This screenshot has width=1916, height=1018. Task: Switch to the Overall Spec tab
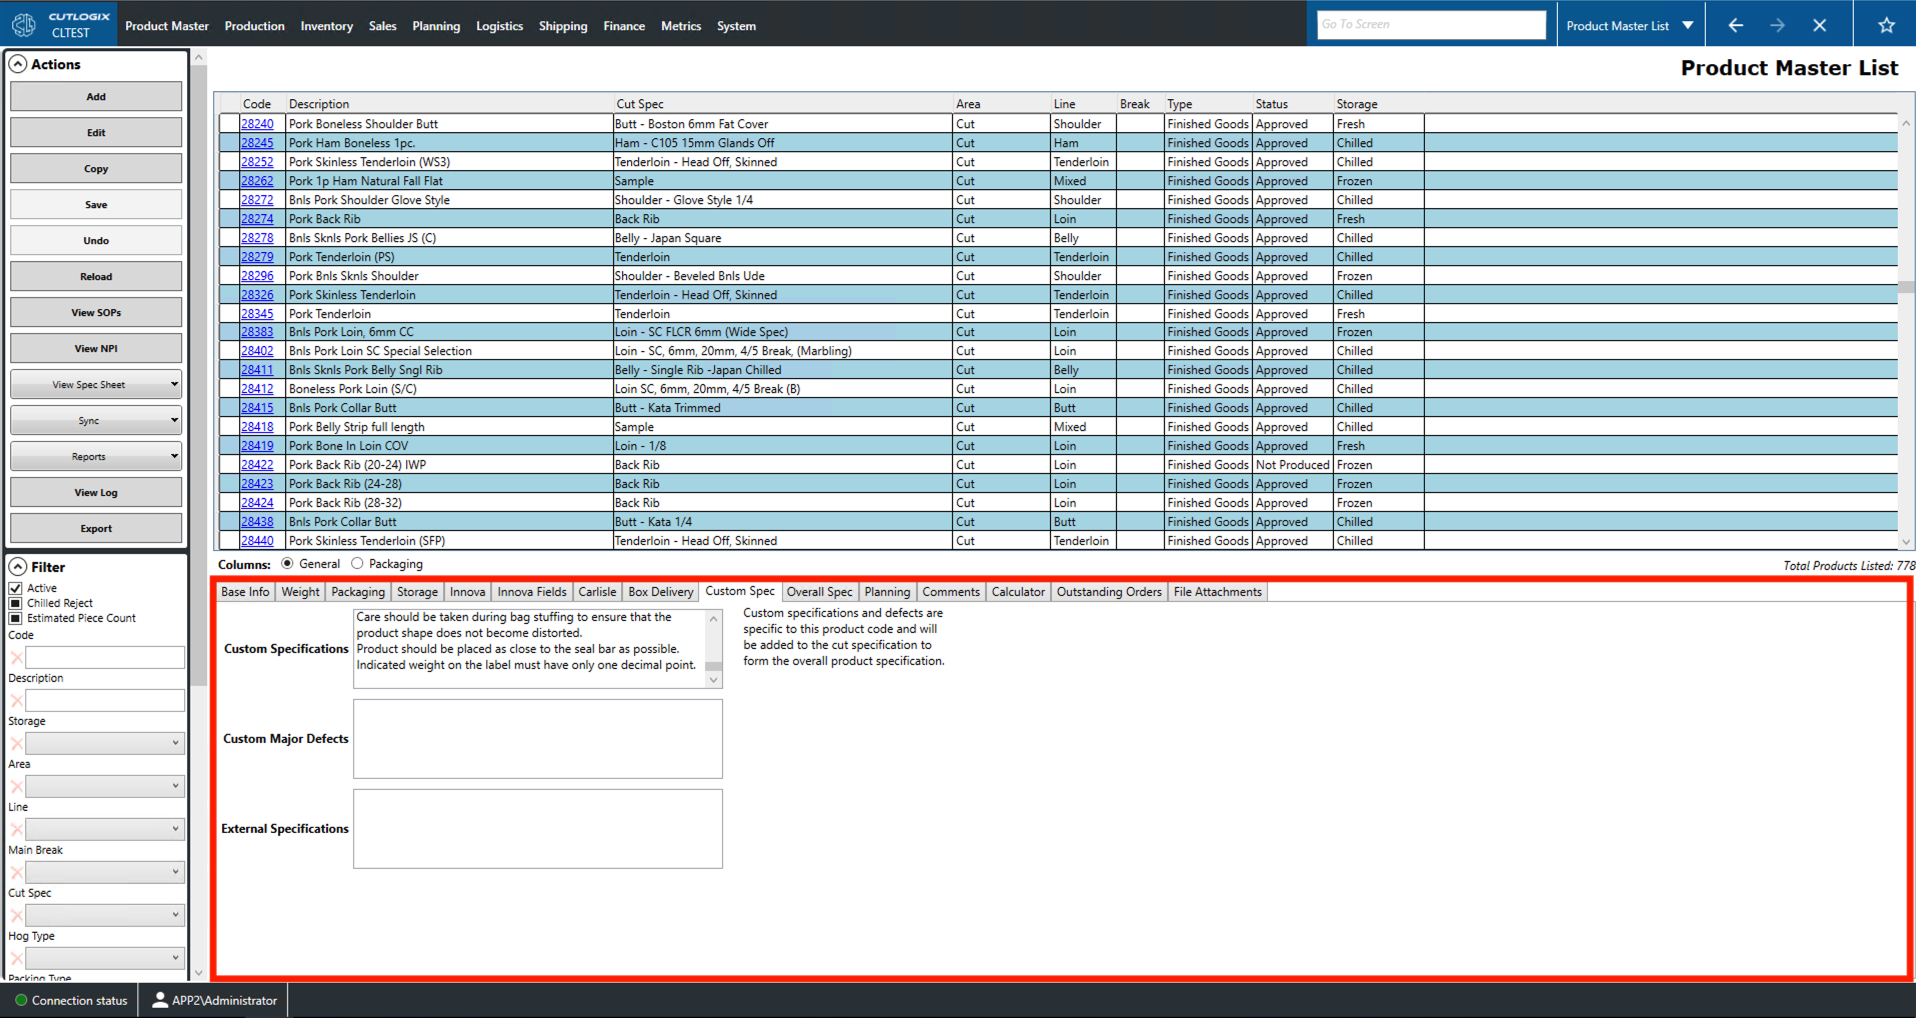pos(819,591)
